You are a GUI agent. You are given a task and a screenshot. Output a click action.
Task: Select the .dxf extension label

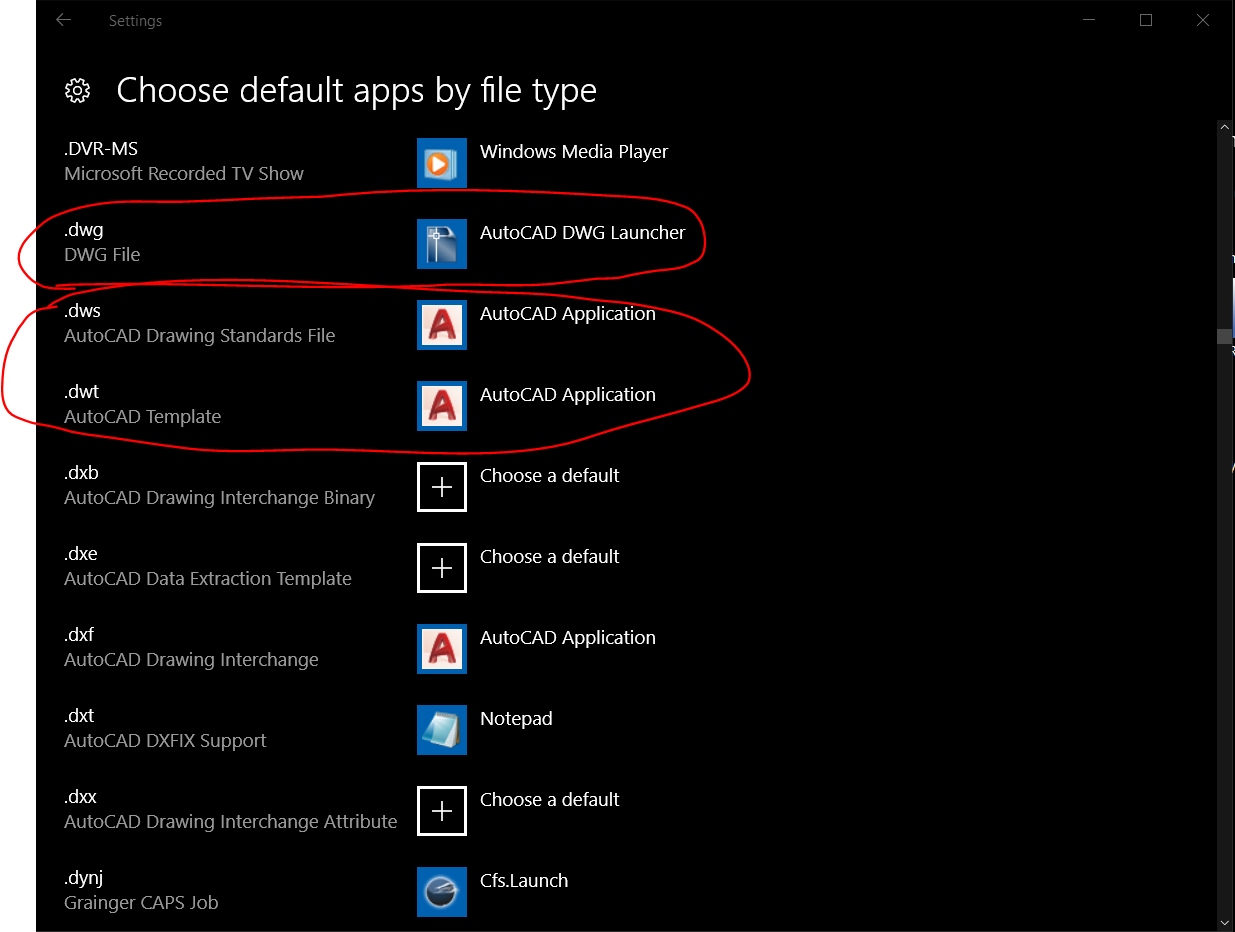point(79,635)
